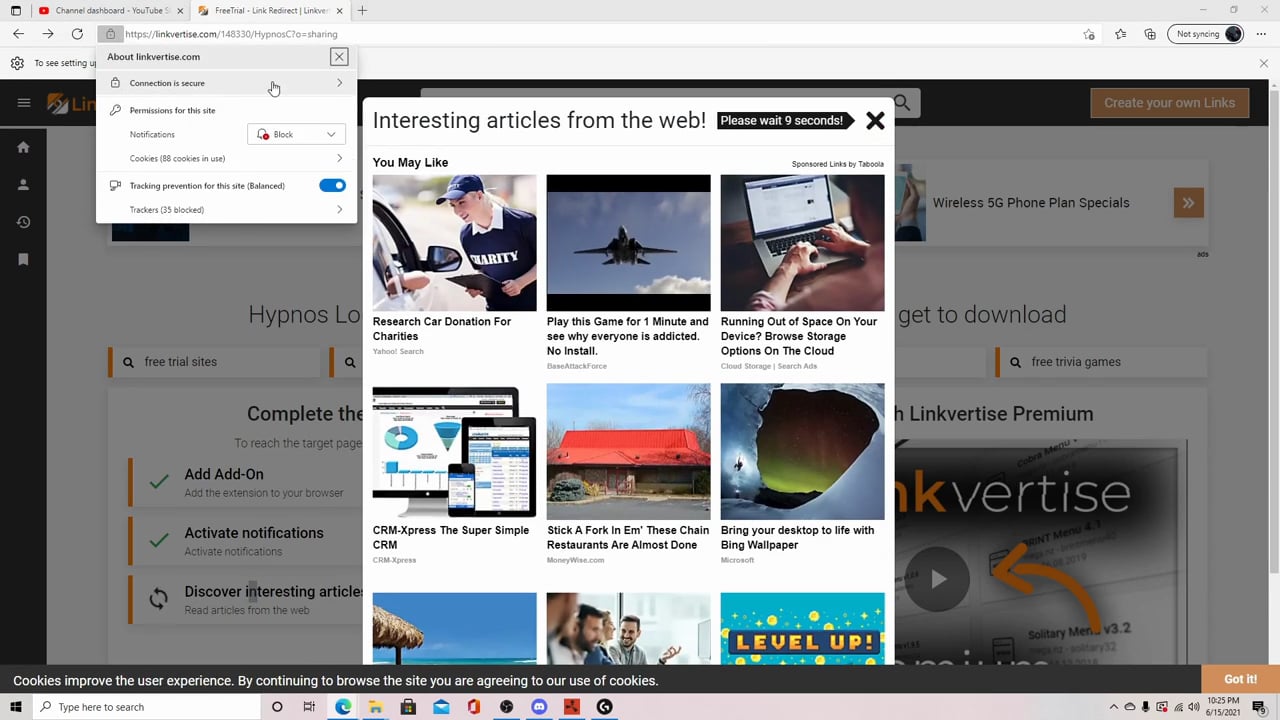Click the Discover interesting articles step
The width and height of the screenshot is (1280, 720).
coord(246,599)
